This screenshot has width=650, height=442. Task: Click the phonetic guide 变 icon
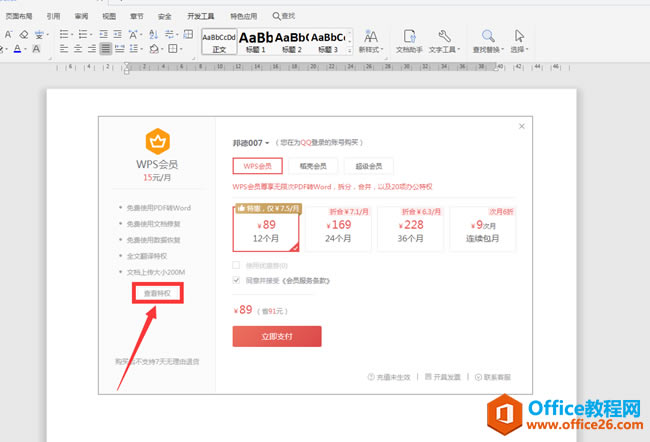click(x=39, y=34)
